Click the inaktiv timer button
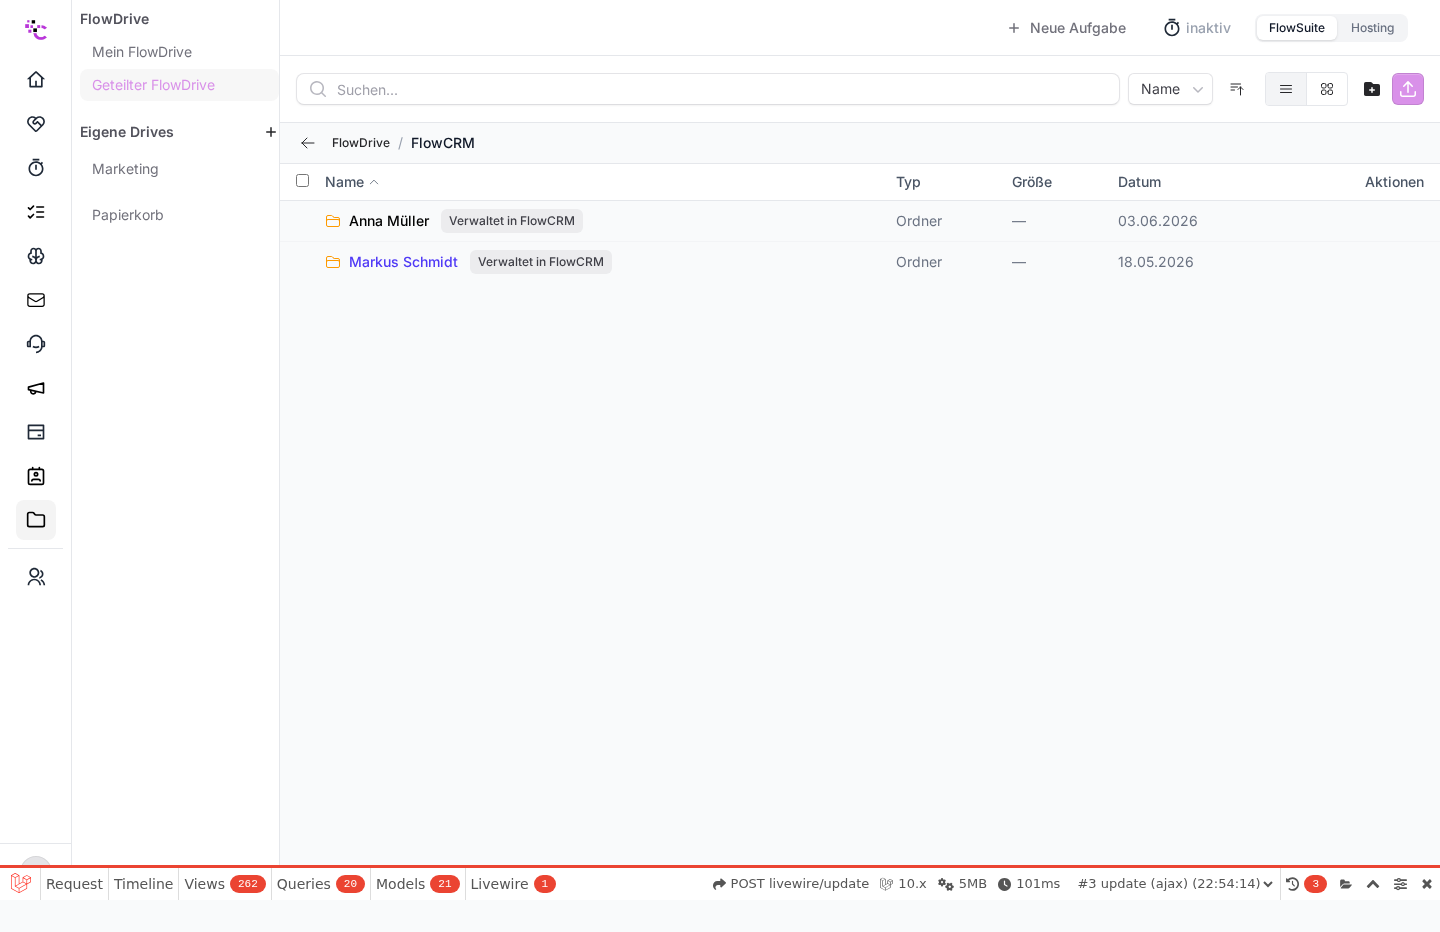Viewport: 1440px width, 932px height. point(1197,28)
